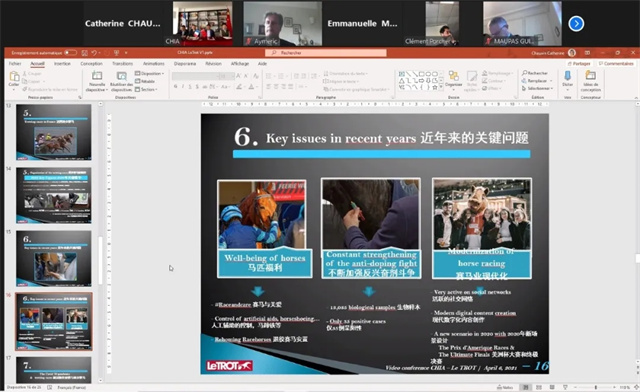The height and width of the screenshot is (392, 640).
Task: Select slide 15 thumbnail in panel
Action: (x=53, y=258)
